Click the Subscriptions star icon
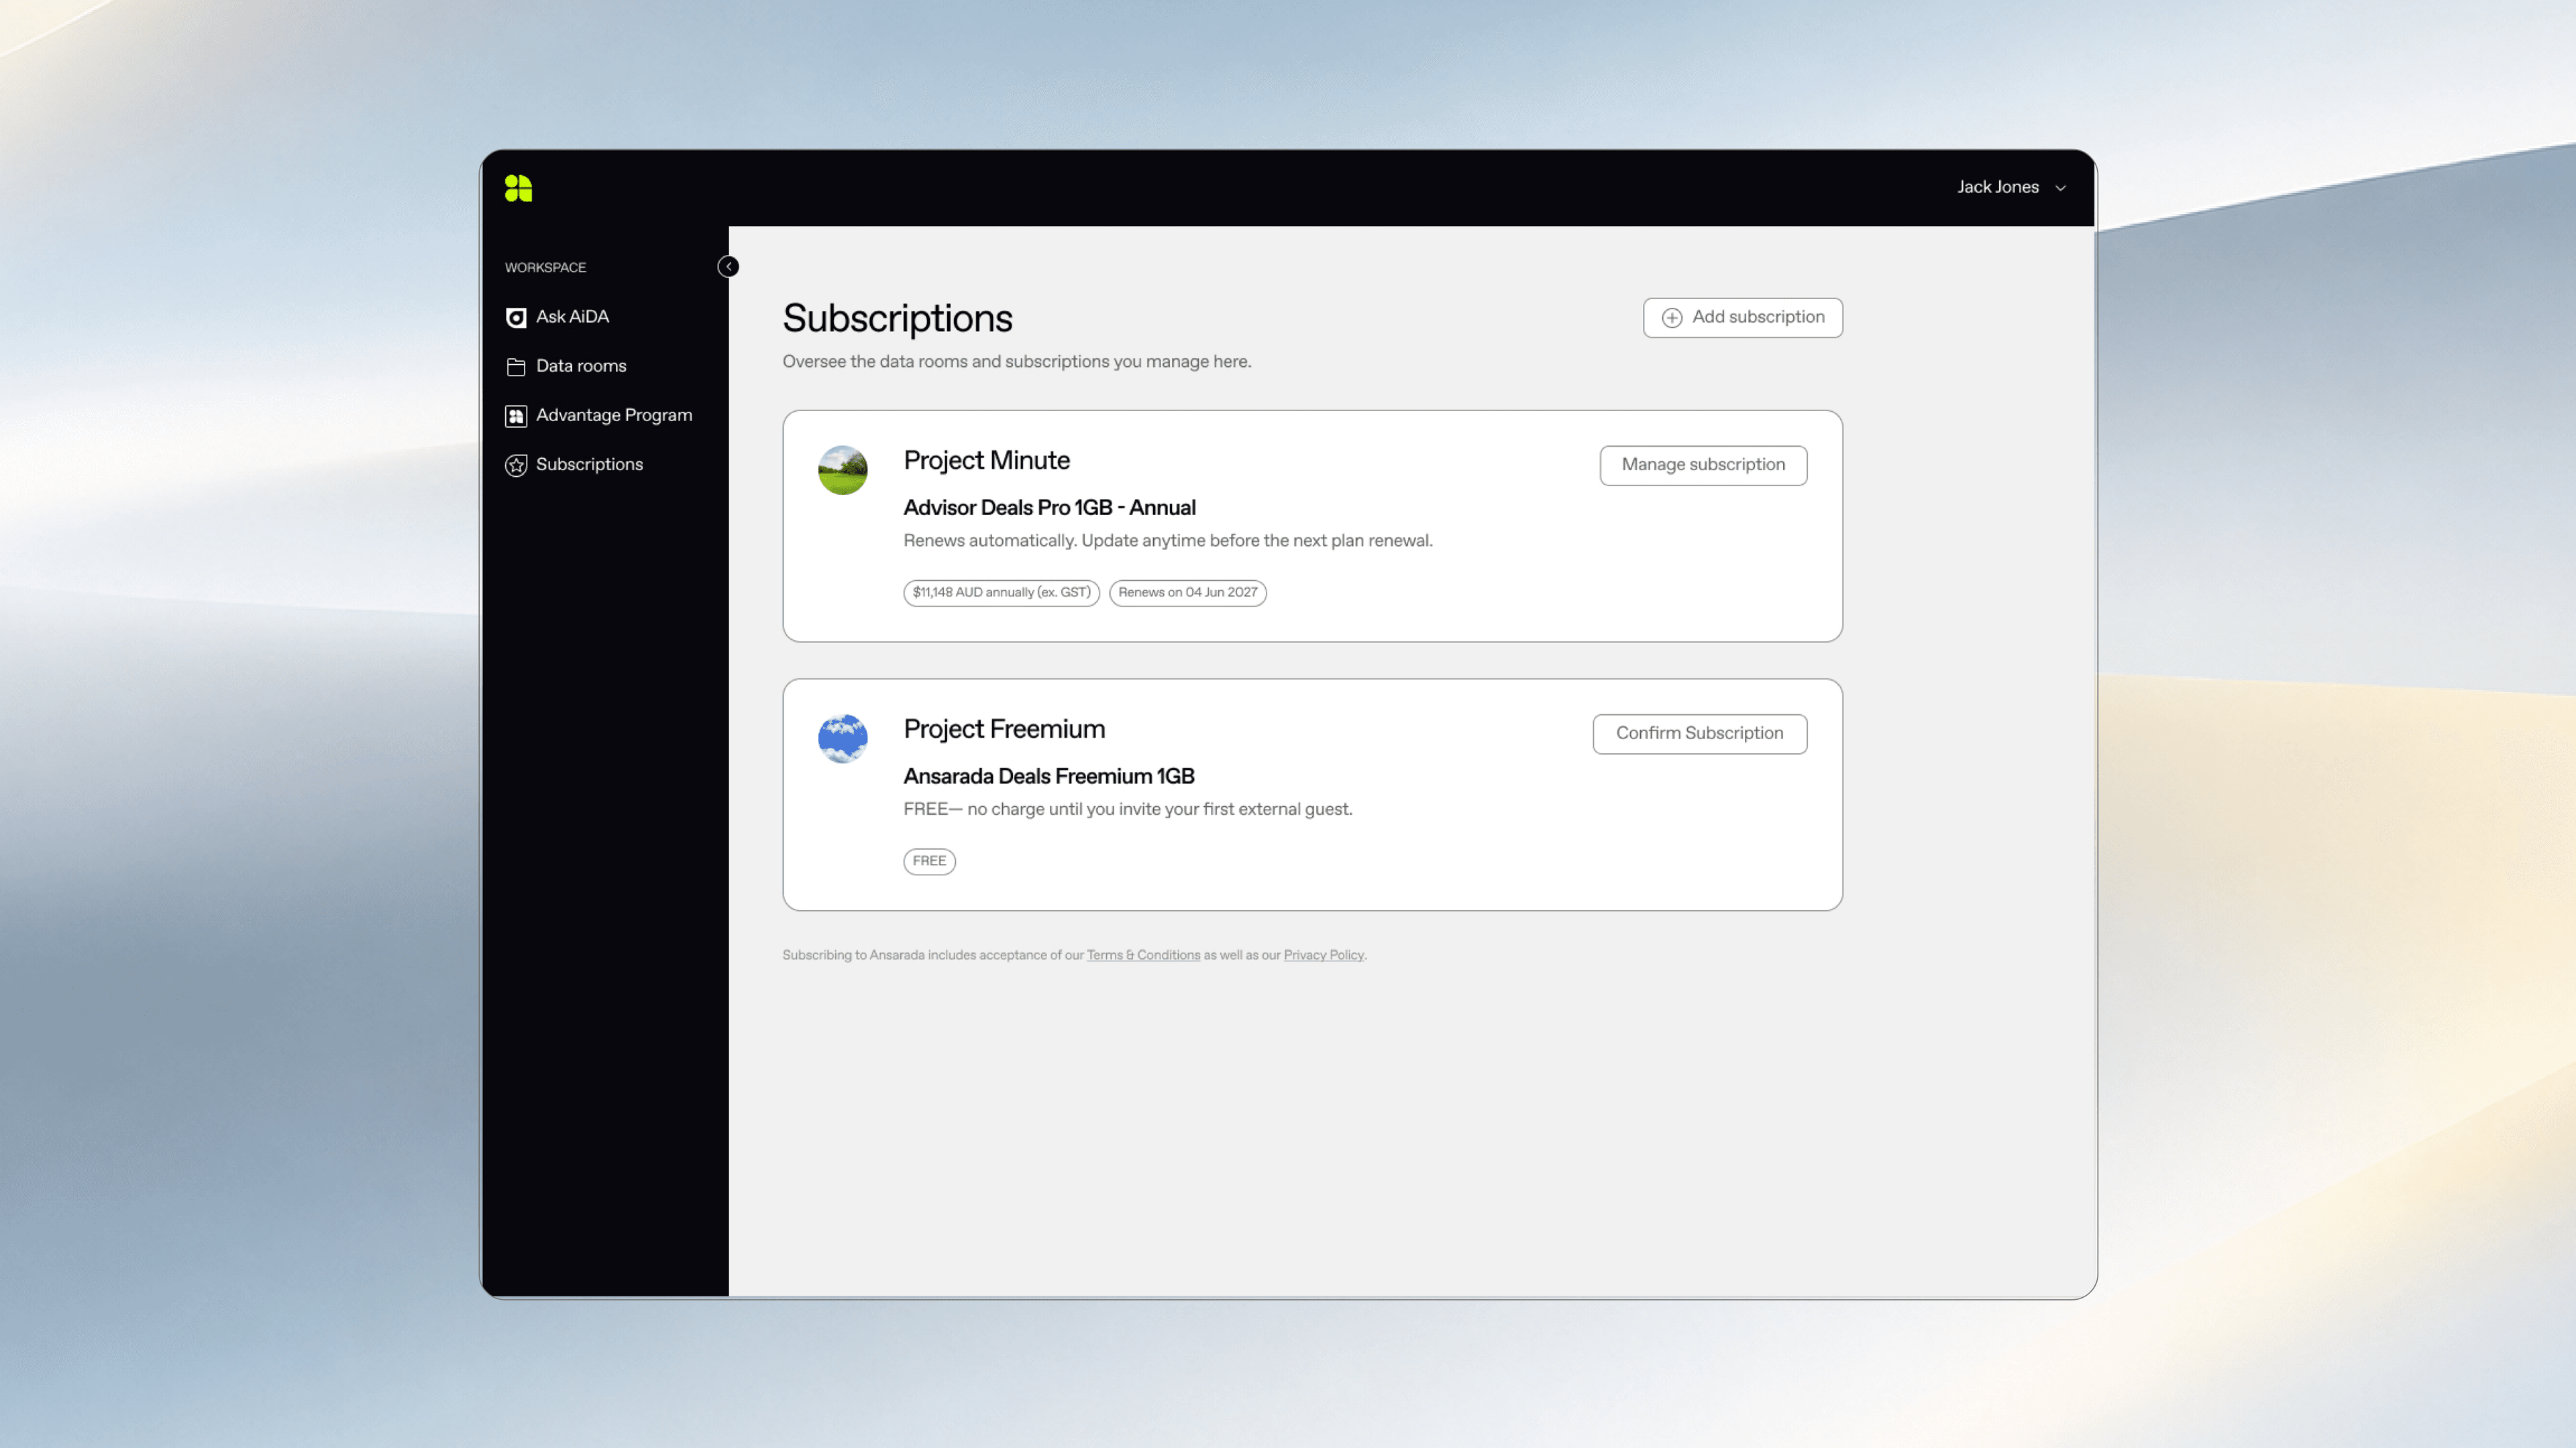The image size is (2576, 1448). pyautogui.click(x=516, y=465)
